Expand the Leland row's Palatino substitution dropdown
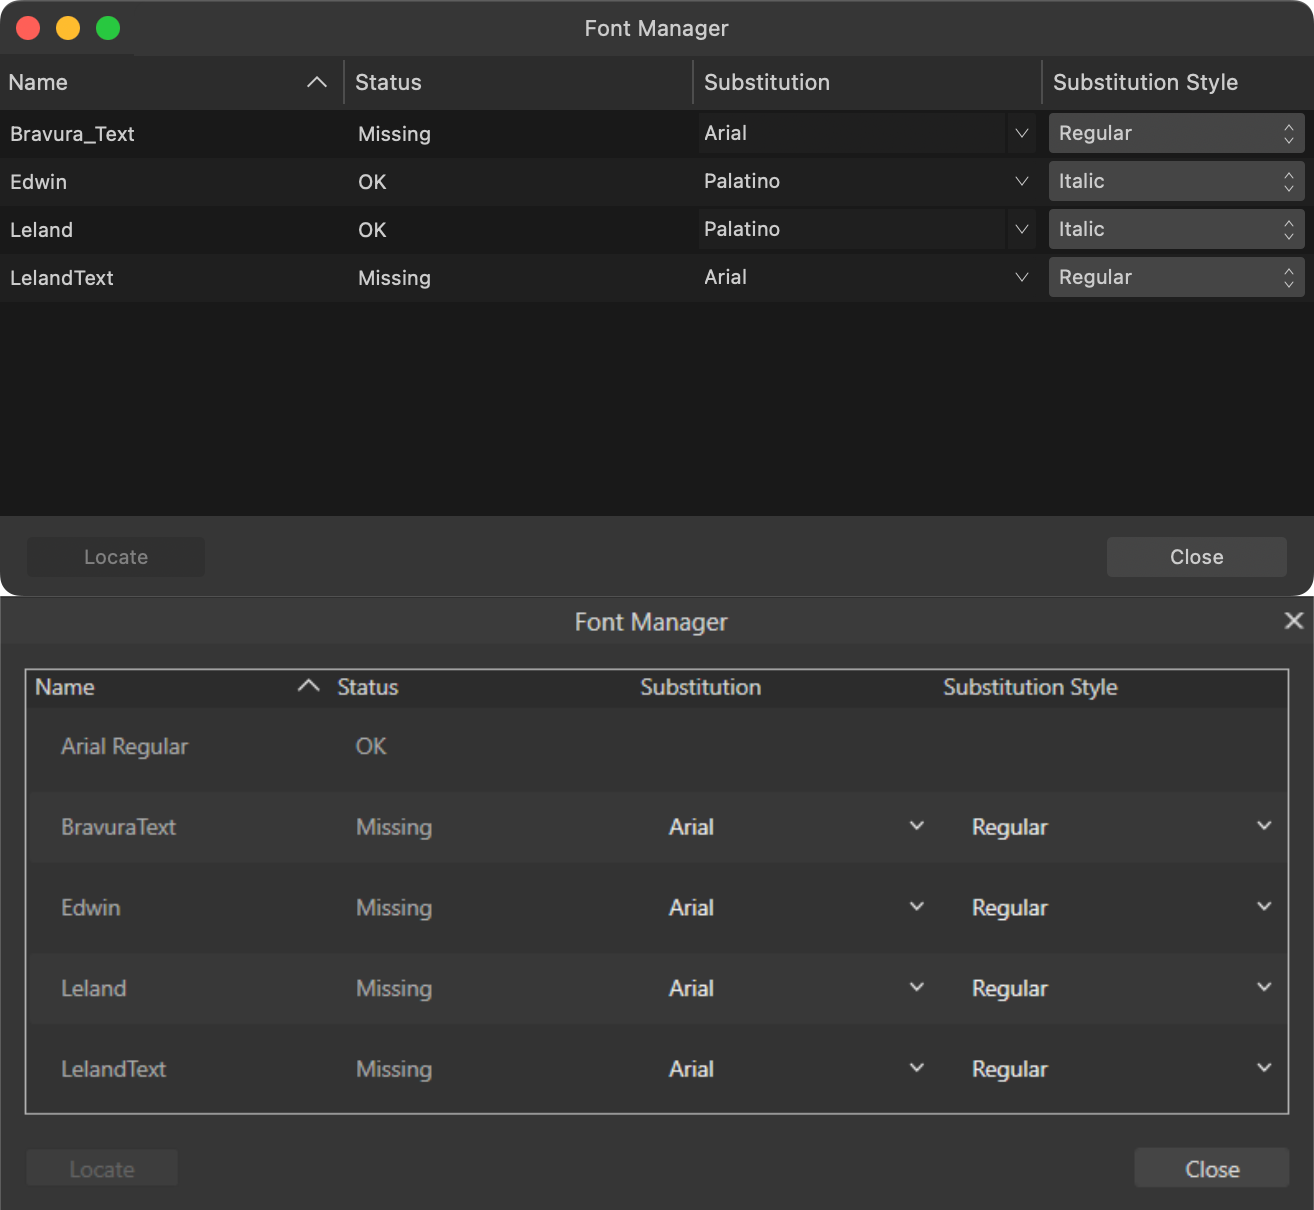The image size is (1314, 1210). click(x=1021, y=229)
